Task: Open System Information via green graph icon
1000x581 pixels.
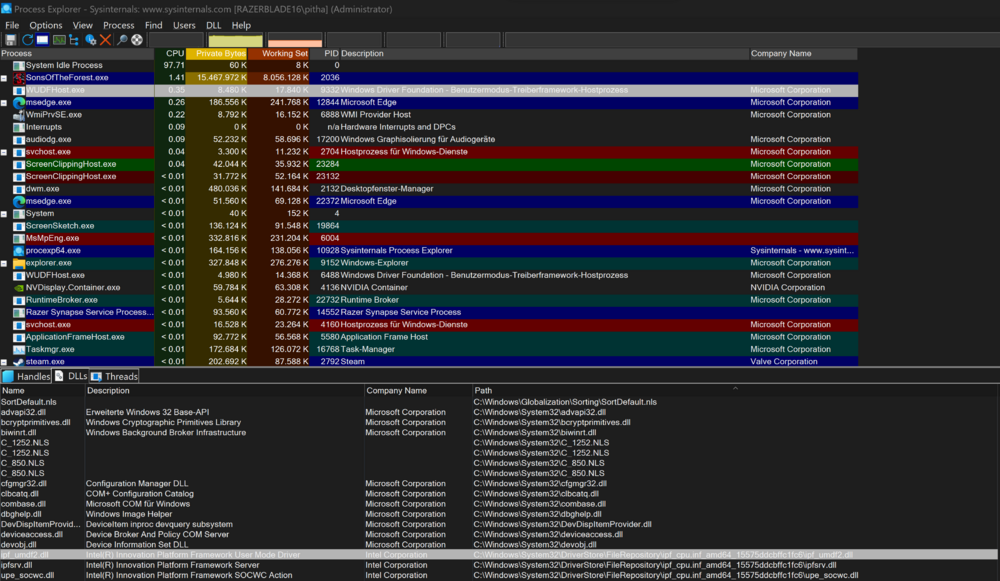Action: click(59, 40)
